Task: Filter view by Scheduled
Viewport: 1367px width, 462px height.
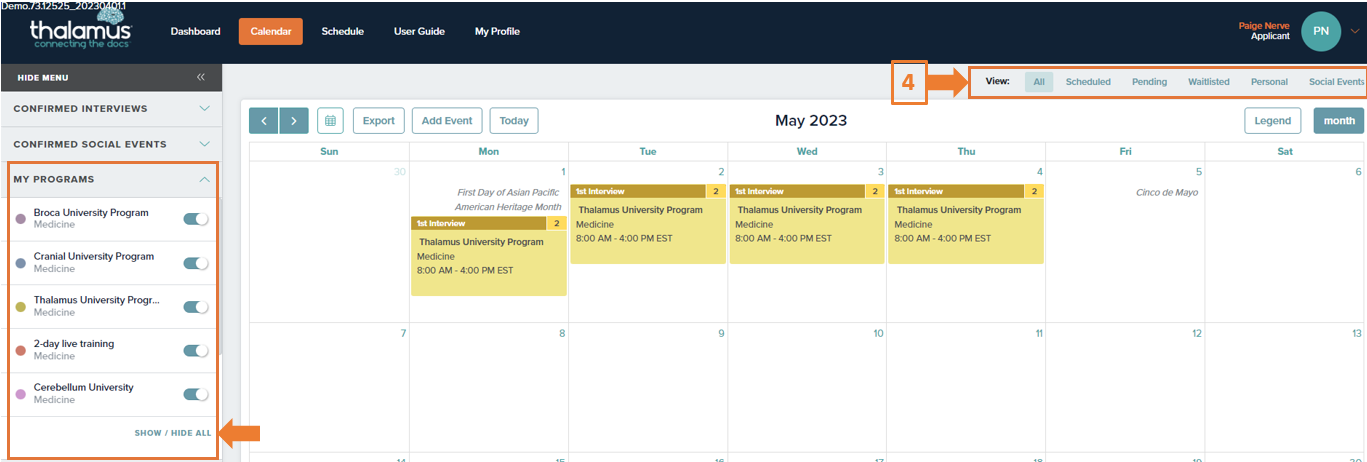Action: point(1088,82)
